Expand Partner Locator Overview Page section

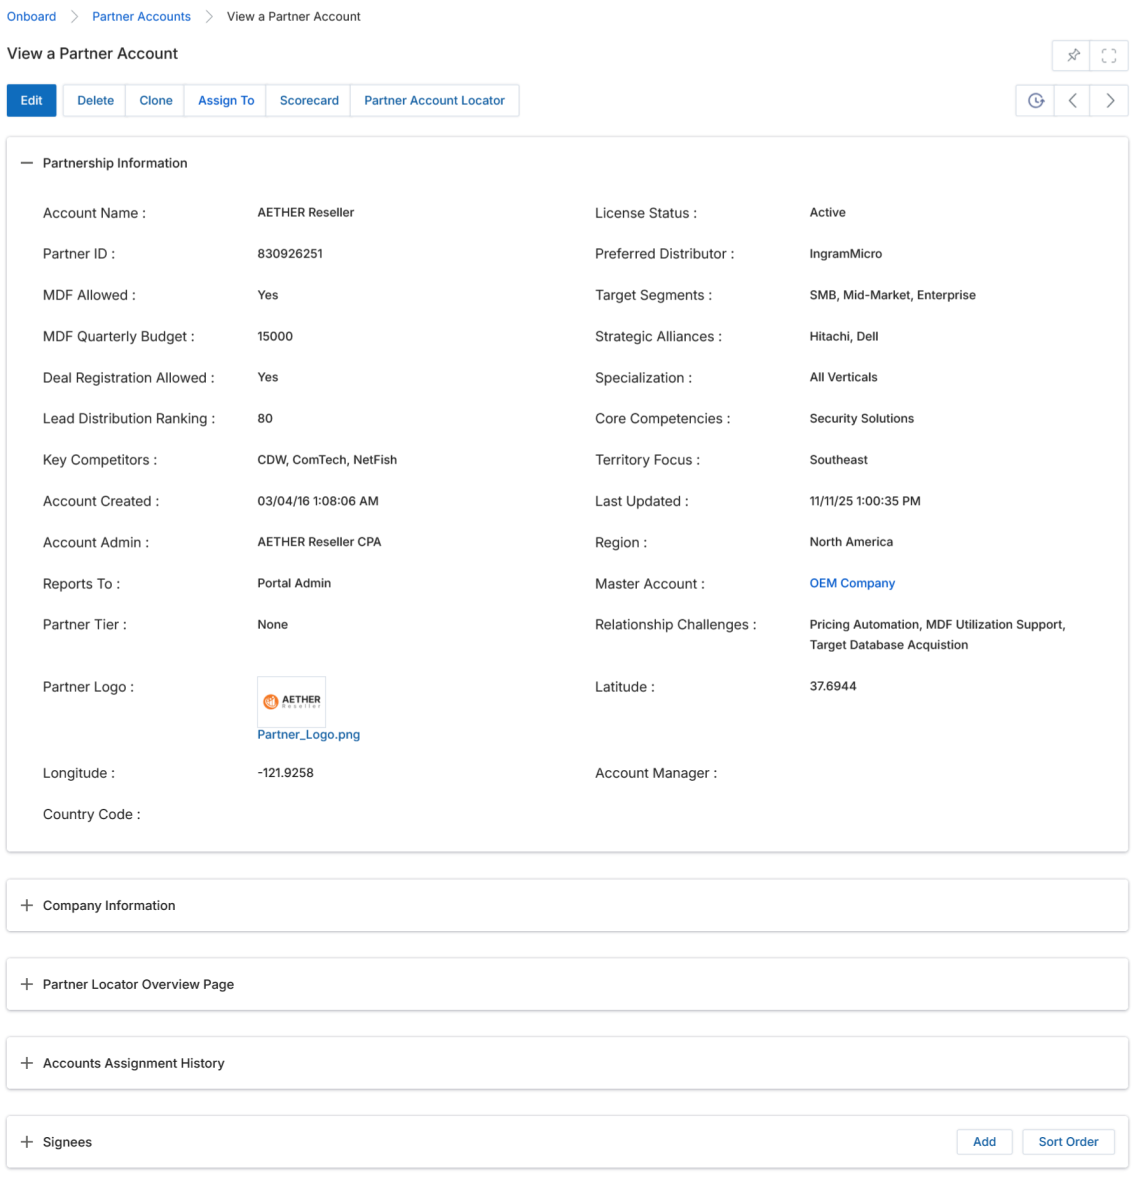point(27,984)
